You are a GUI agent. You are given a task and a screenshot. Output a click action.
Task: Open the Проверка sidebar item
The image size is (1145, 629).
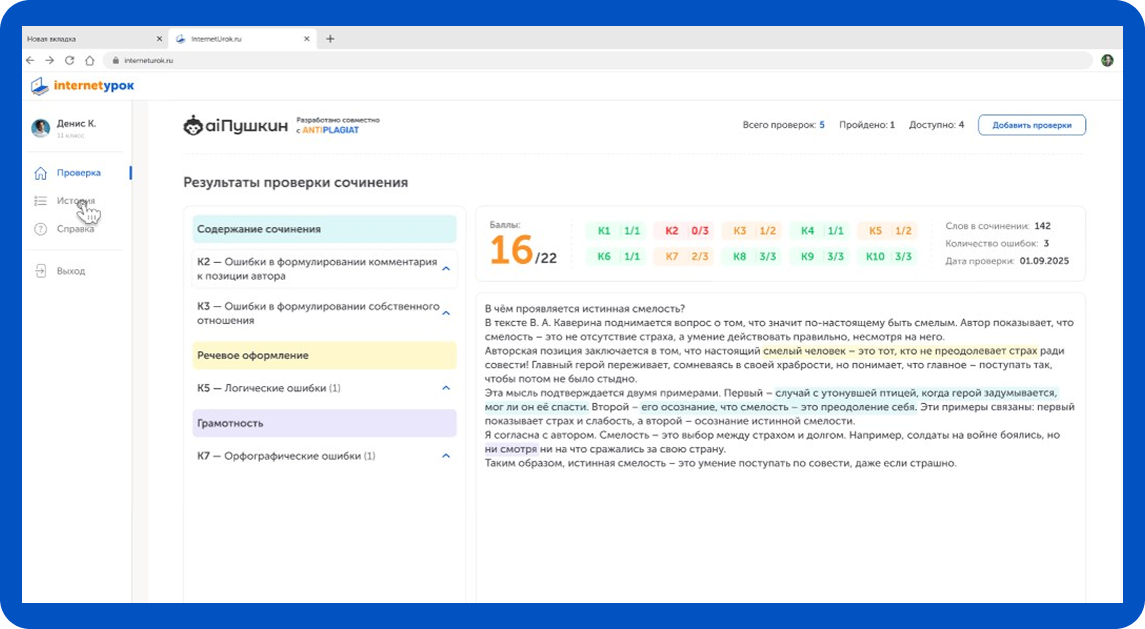[x=78, y=173]
